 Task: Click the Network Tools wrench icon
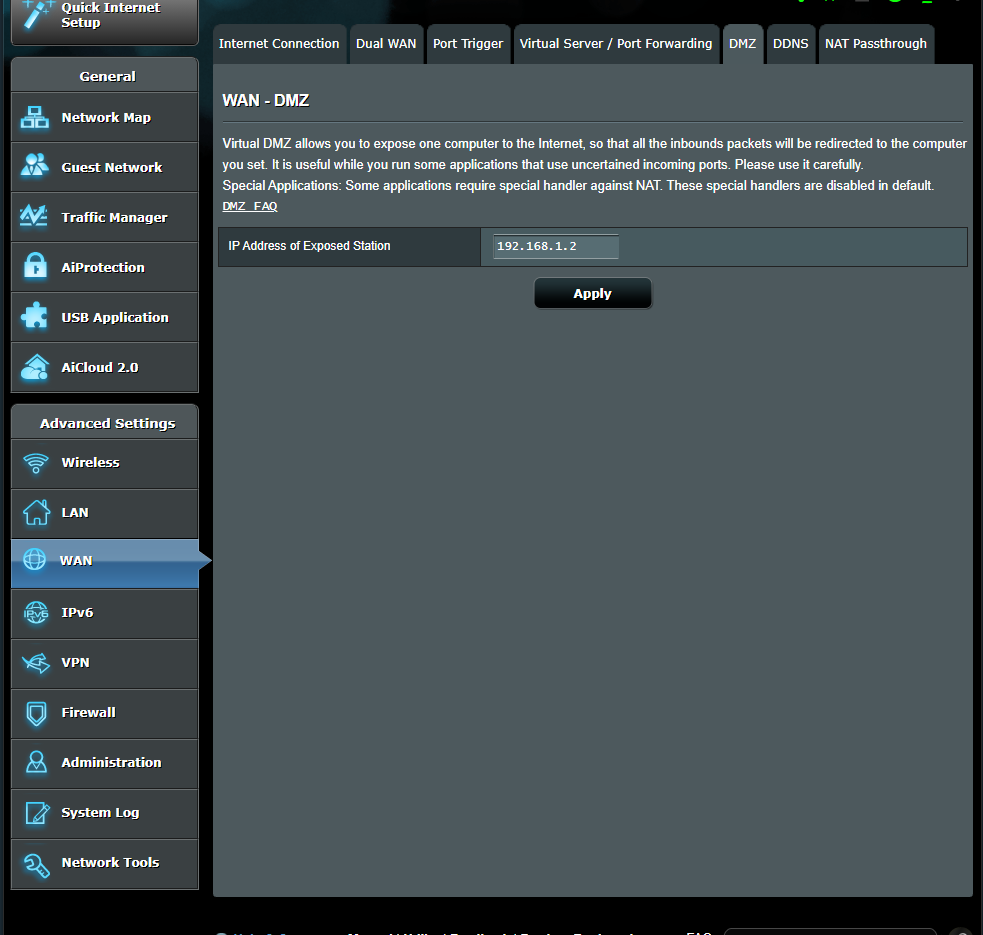click(x=36, y=863)
